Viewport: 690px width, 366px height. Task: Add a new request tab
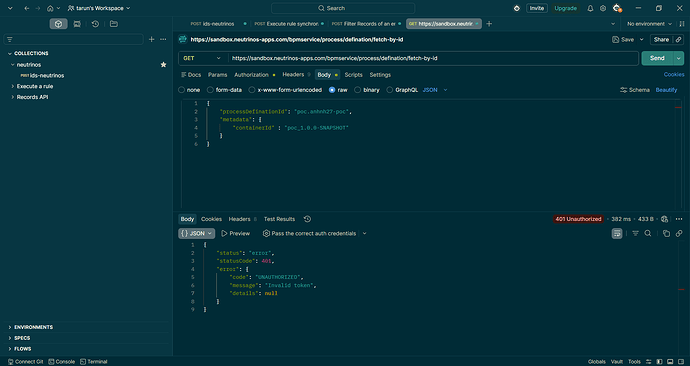point(489,24)
